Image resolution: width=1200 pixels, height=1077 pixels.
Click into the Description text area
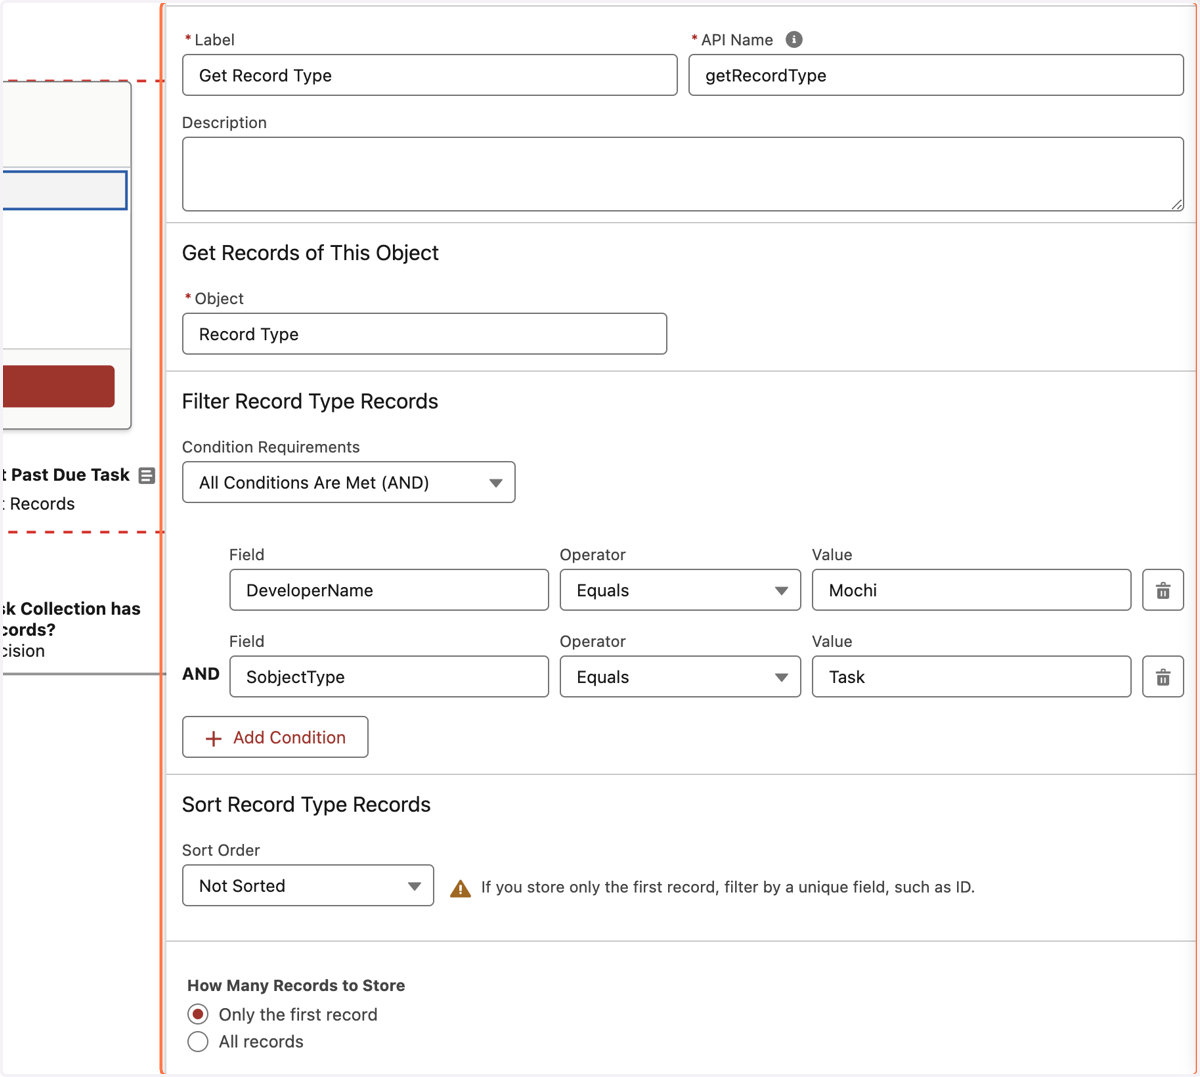[x=683, y=174]
